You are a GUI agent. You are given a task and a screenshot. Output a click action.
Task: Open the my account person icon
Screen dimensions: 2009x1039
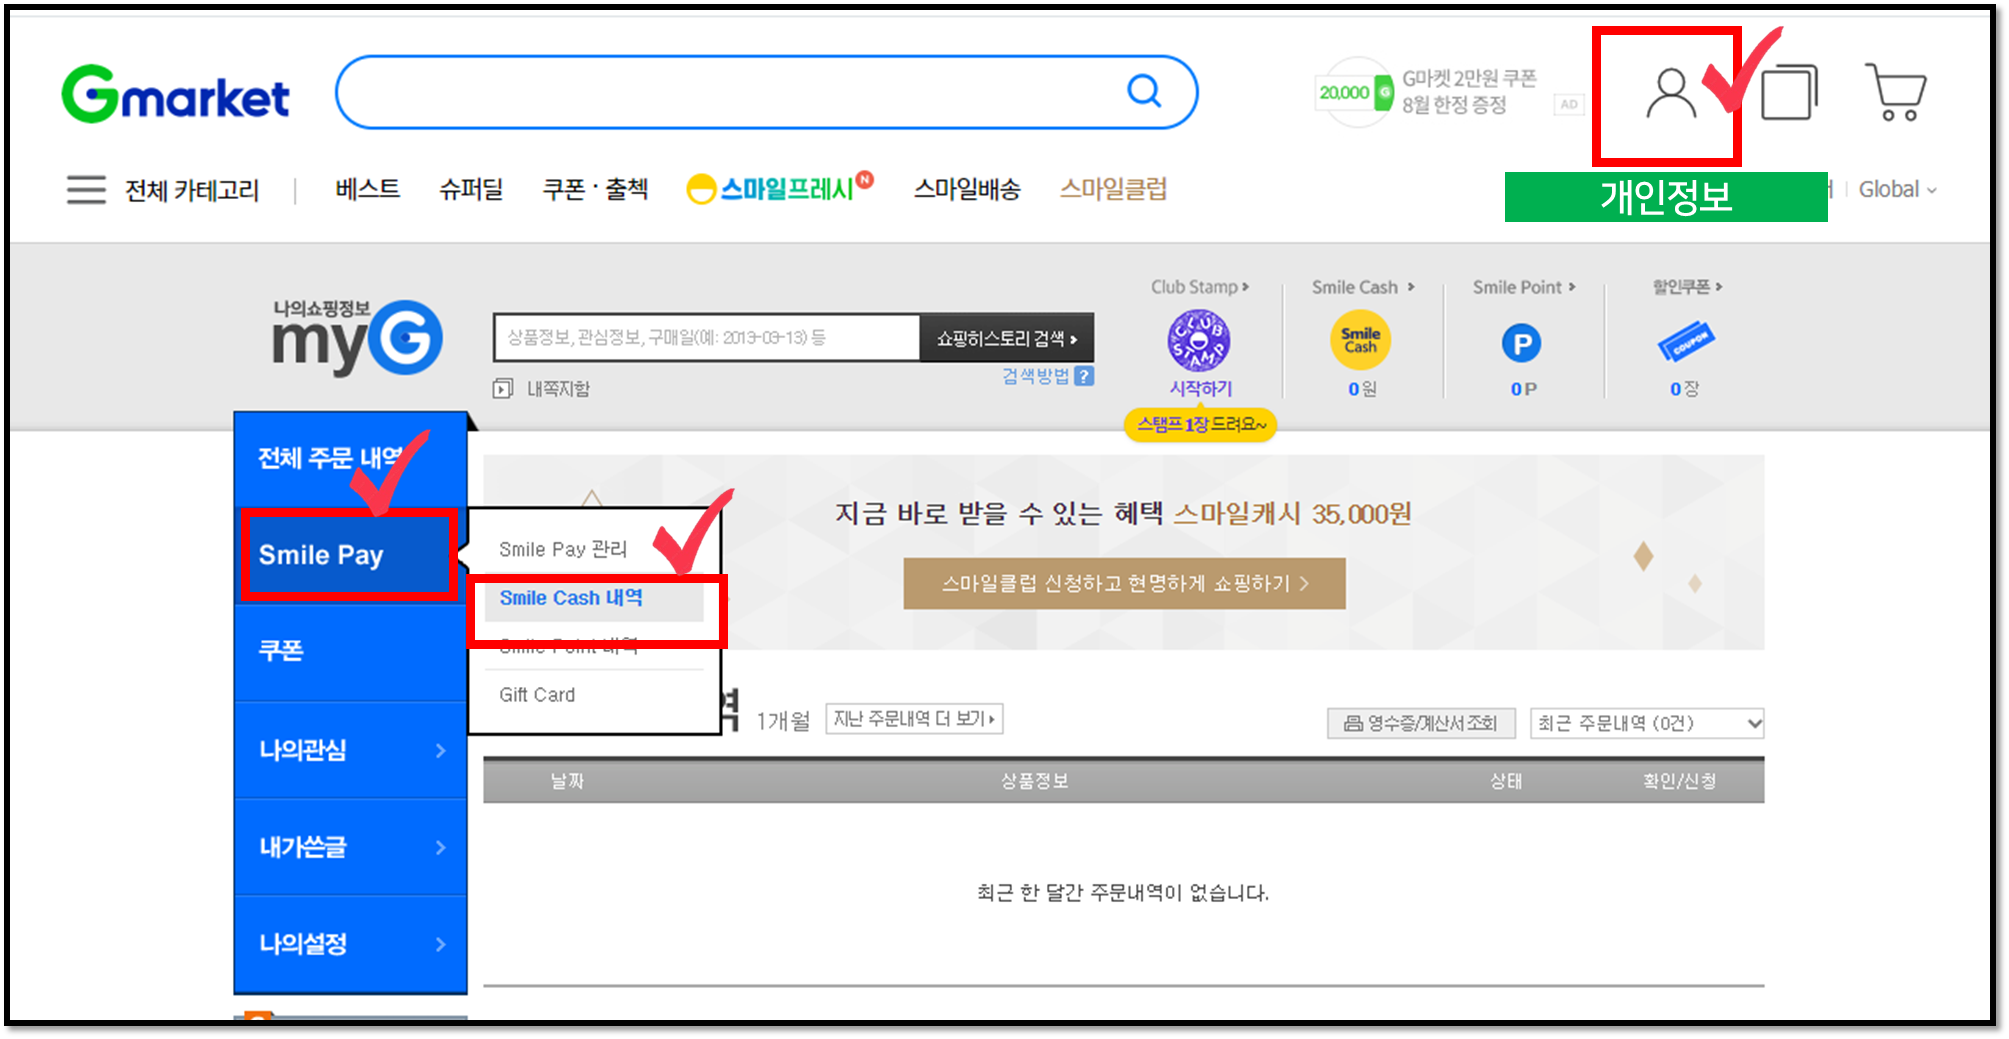coord(1670,94)
